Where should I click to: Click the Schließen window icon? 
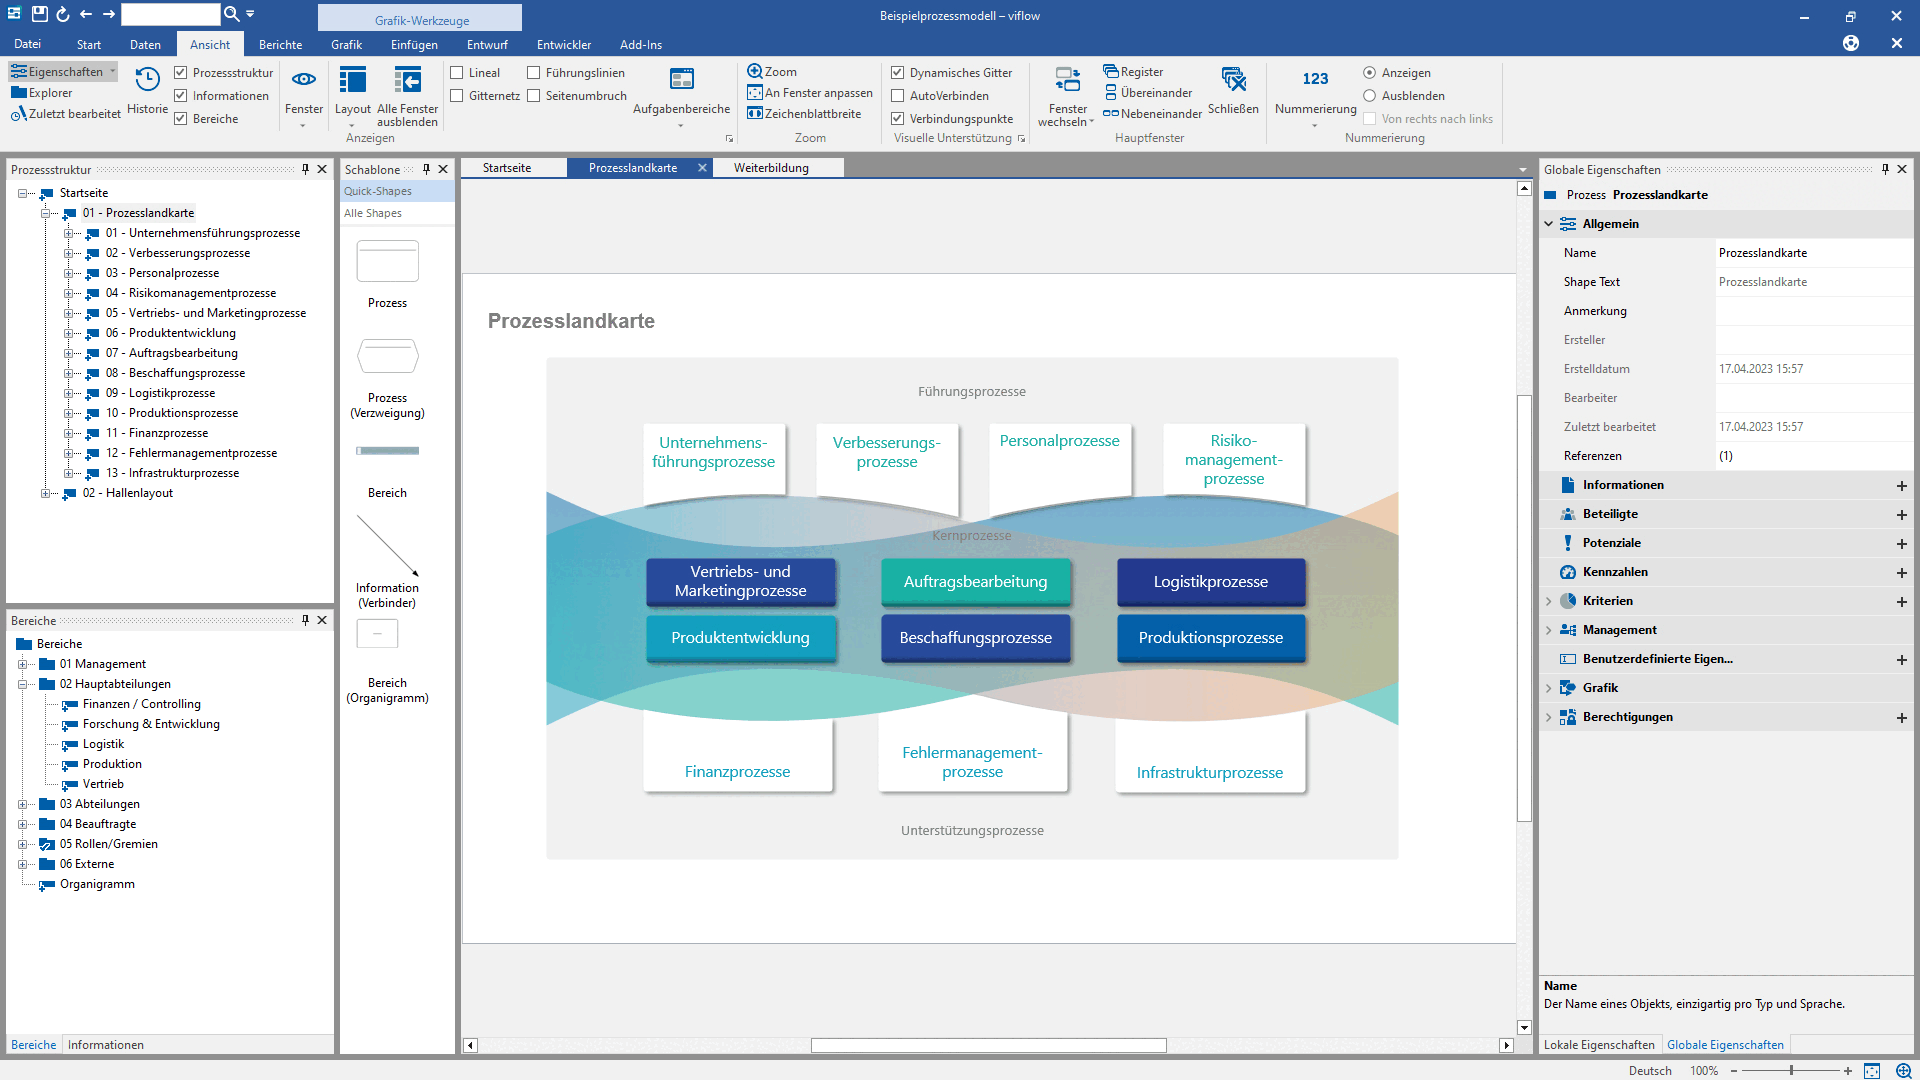1233,80
